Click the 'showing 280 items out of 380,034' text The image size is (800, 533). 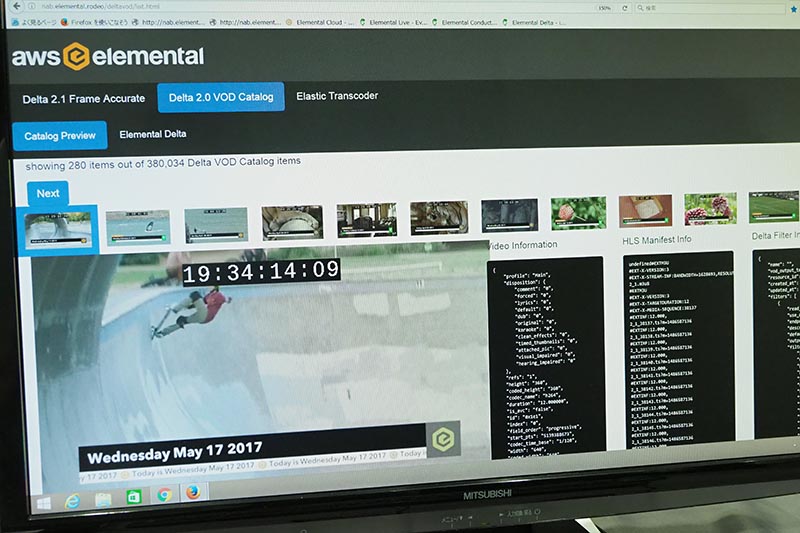tap(163, 163)
